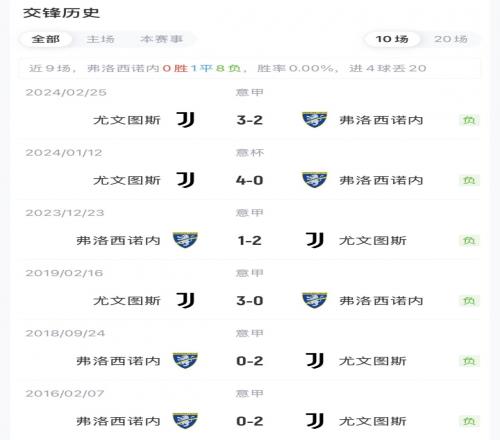Switch to the 20场 match count option
The image size is (500, 440).
pos(451,39)
